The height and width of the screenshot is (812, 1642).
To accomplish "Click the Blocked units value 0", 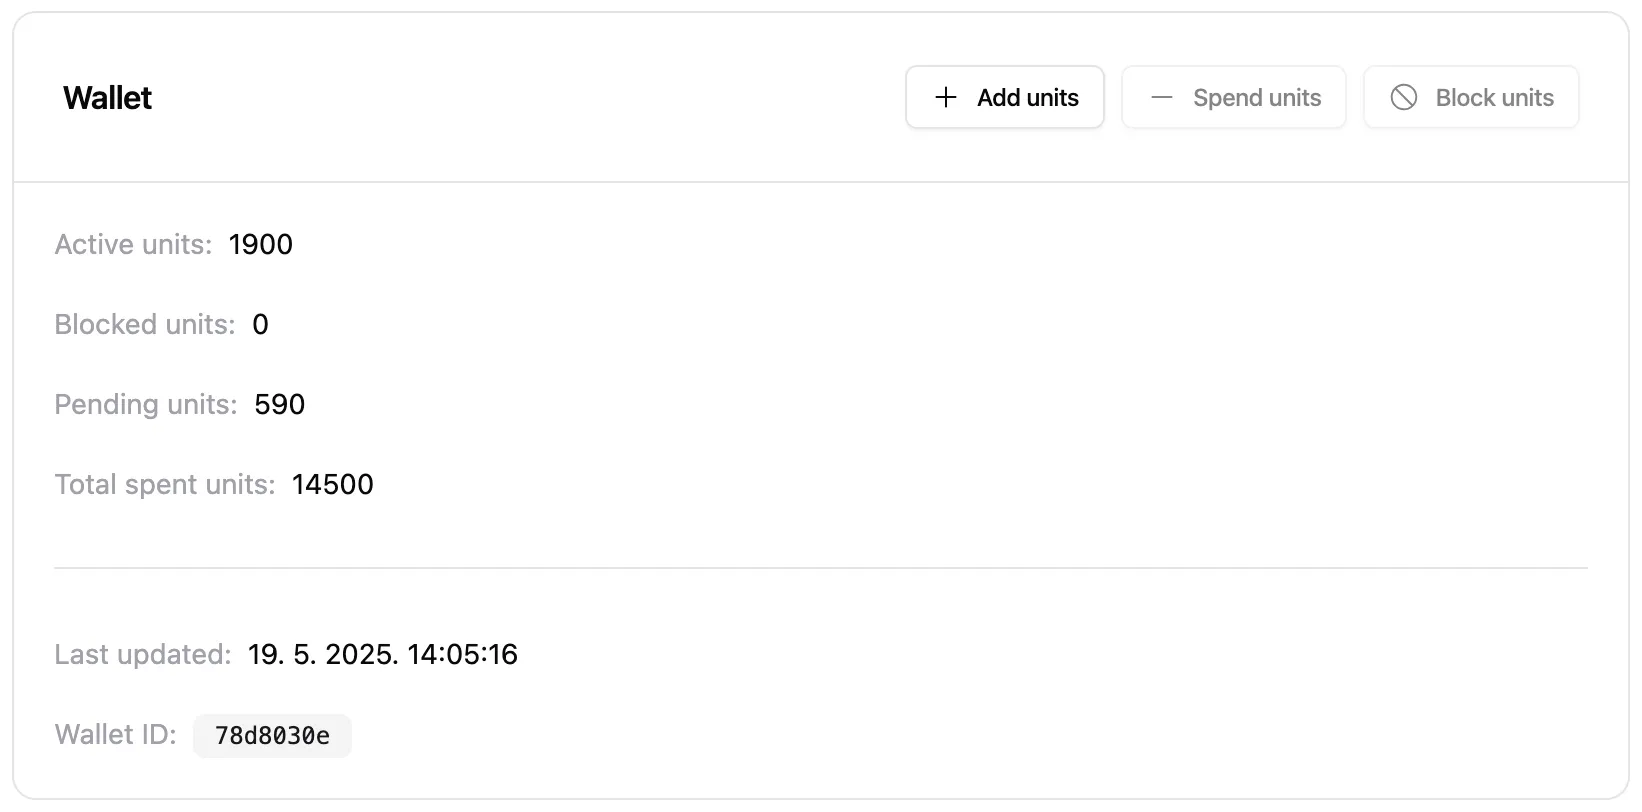I will (260, 325).
